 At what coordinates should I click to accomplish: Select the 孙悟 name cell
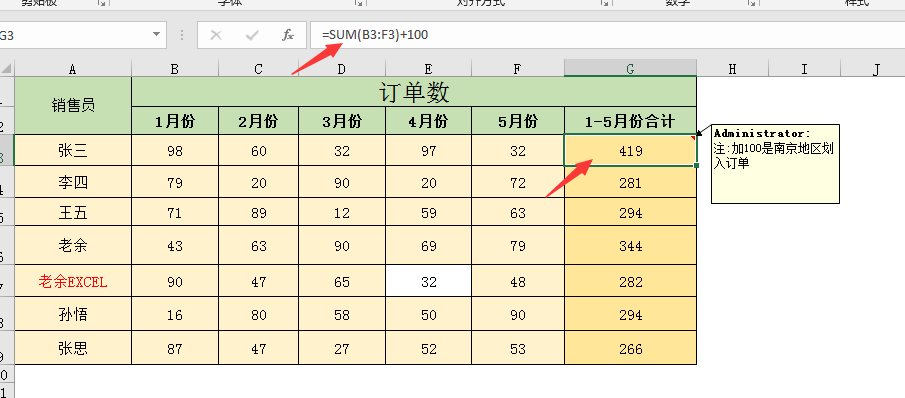click(x=73, y=314)
